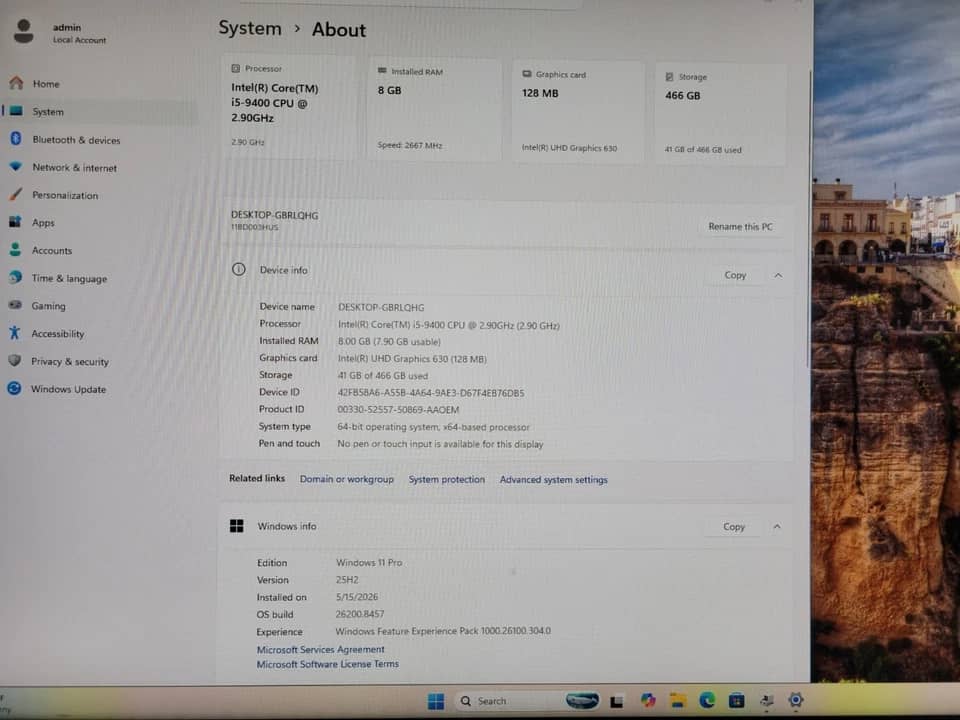Launch Microsoft Edge from the taskbar
This screenshot has height=720, width=960.
[x=707, y=700]
